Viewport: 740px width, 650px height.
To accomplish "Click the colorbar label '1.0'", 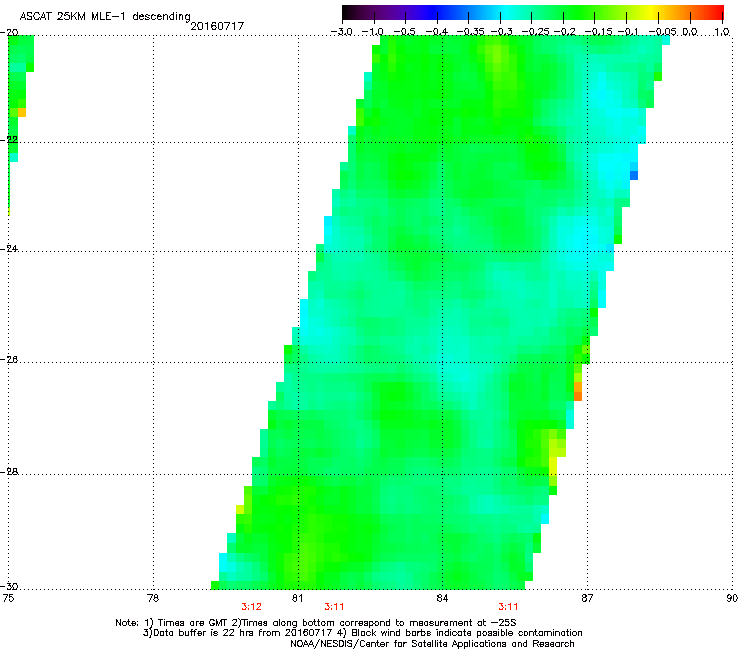I will coord(722,32).
